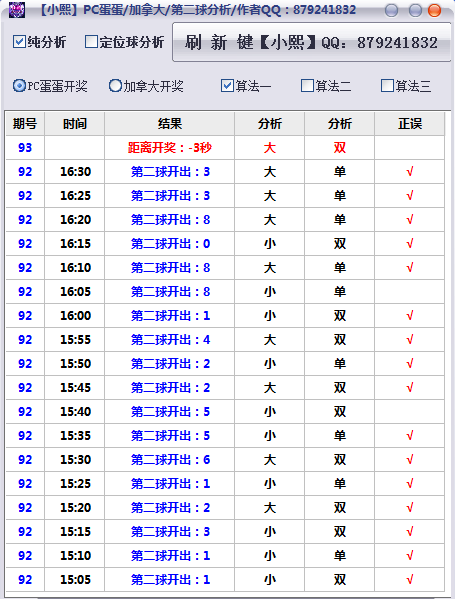Select the 16:20 time cell

click(75, 220)
